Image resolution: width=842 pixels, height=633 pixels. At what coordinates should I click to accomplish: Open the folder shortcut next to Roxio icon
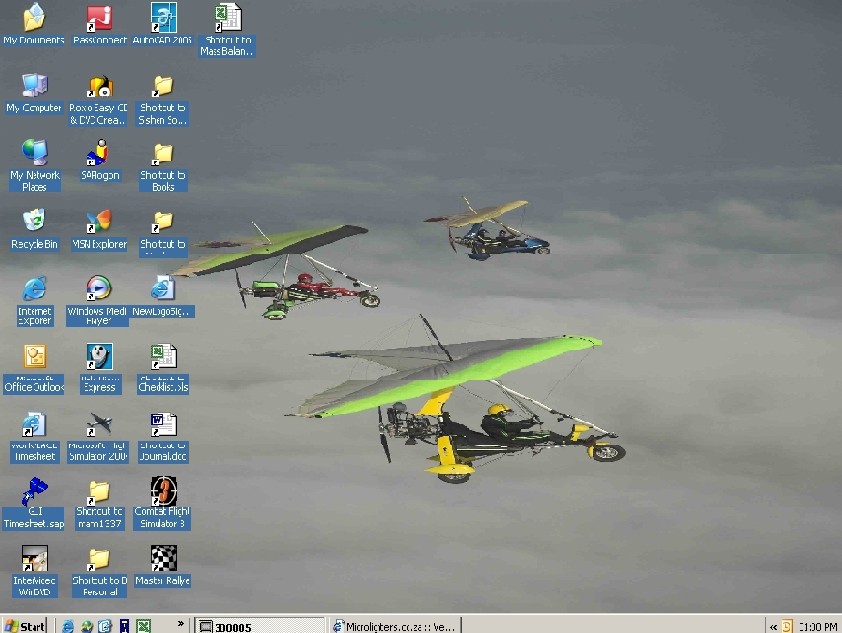163,100
